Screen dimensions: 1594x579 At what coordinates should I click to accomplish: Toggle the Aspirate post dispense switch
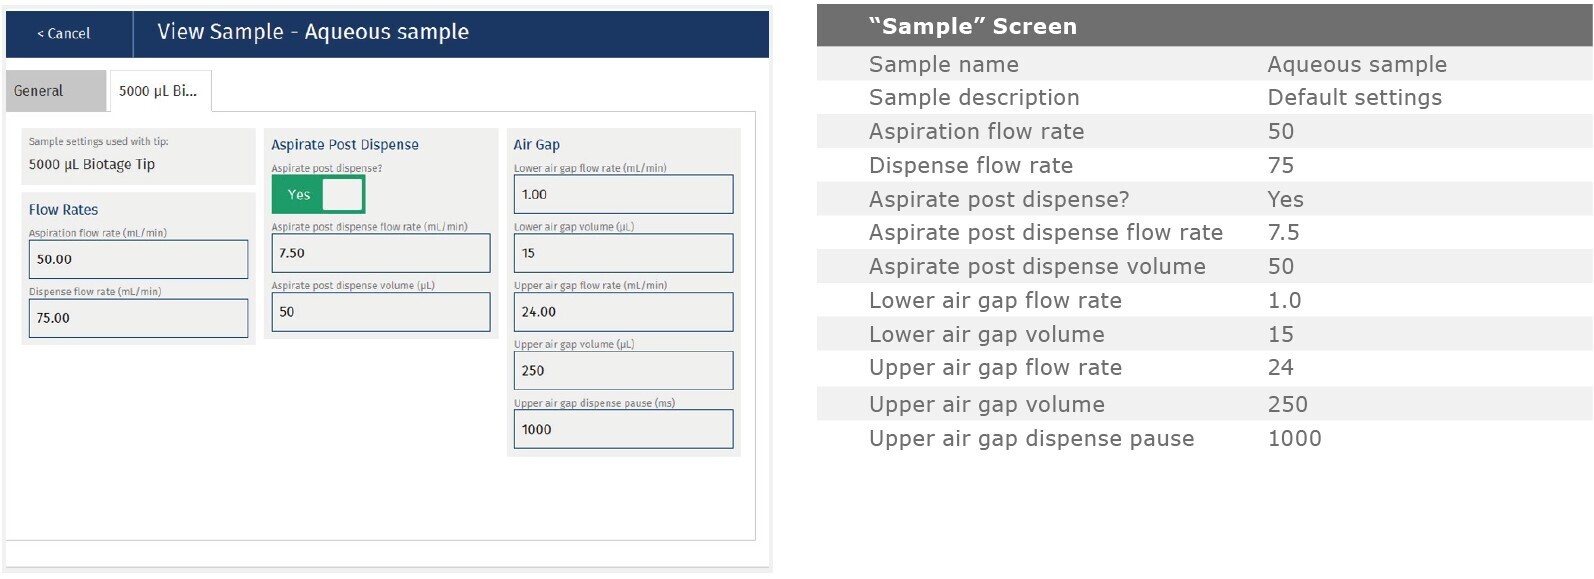[318, 195]
